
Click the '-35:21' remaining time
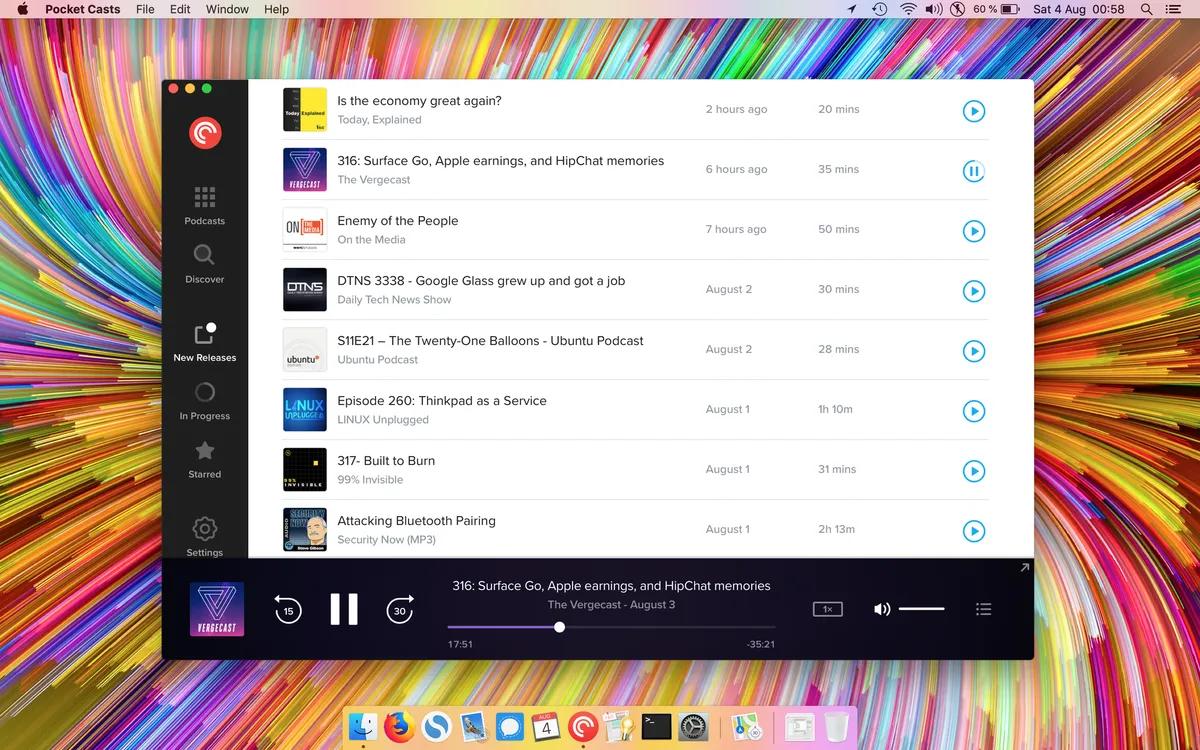pos(761,645)
